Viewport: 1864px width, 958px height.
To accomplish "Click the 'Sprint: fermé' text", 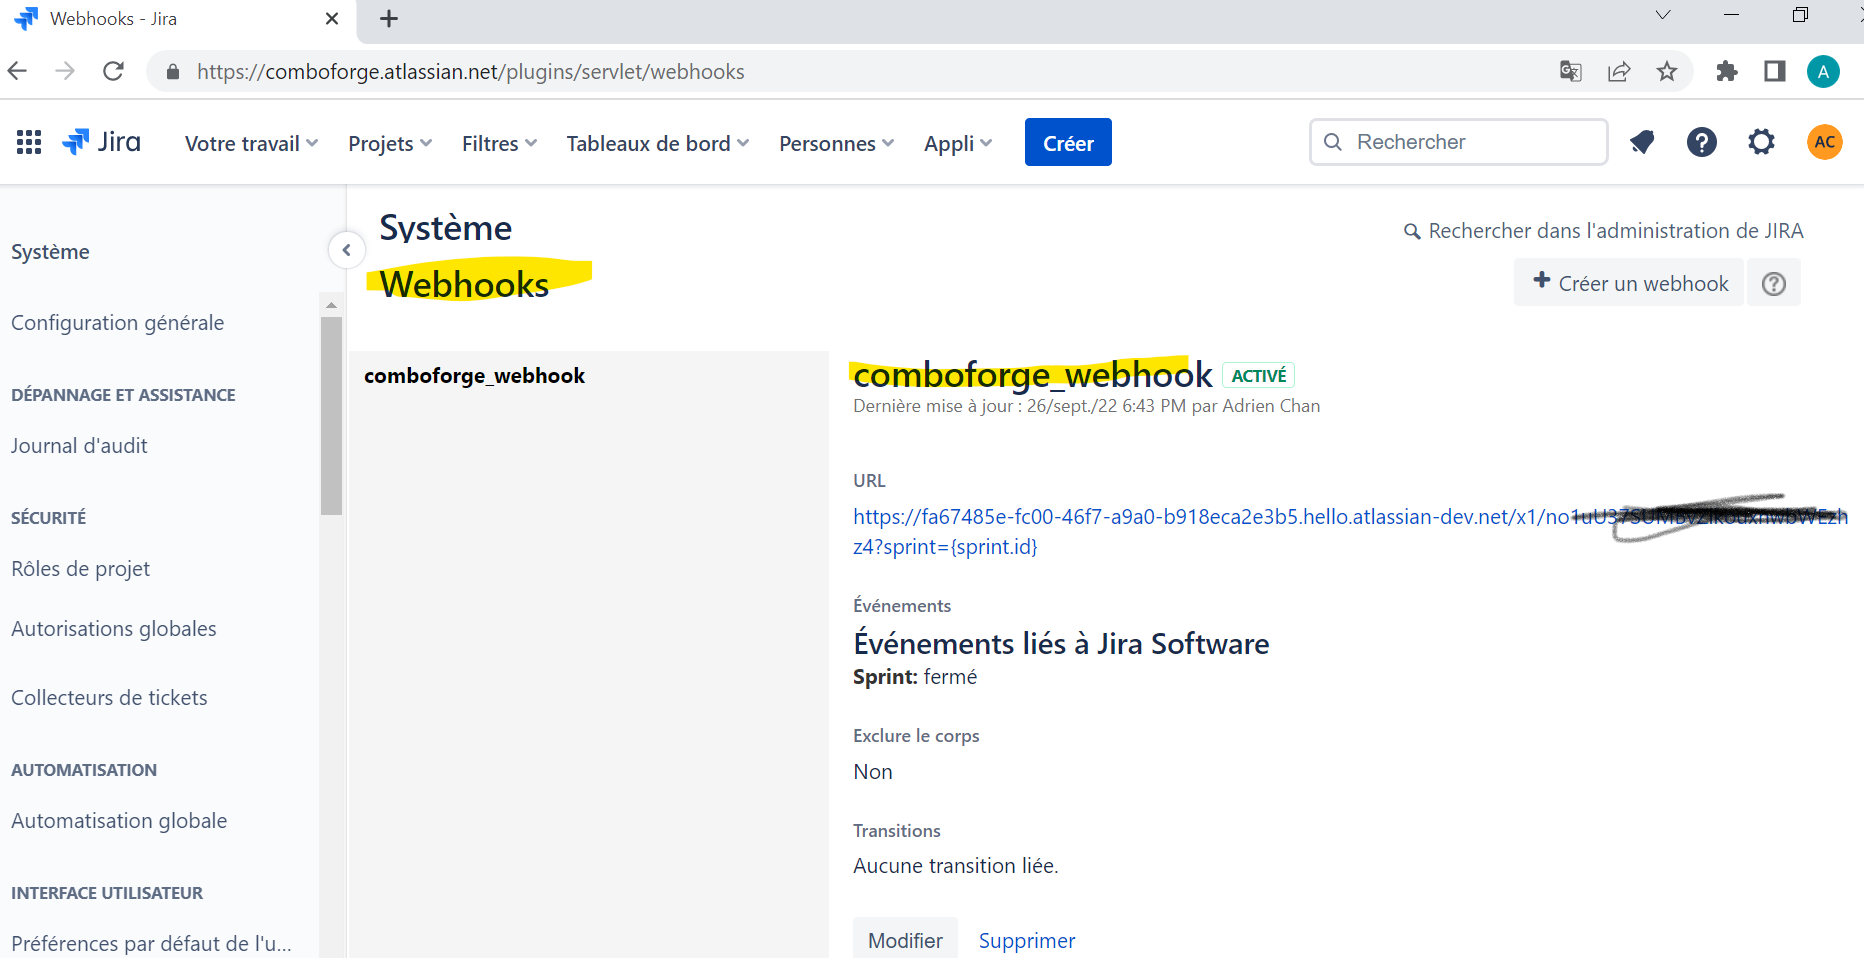I will [x=915, y=677].
